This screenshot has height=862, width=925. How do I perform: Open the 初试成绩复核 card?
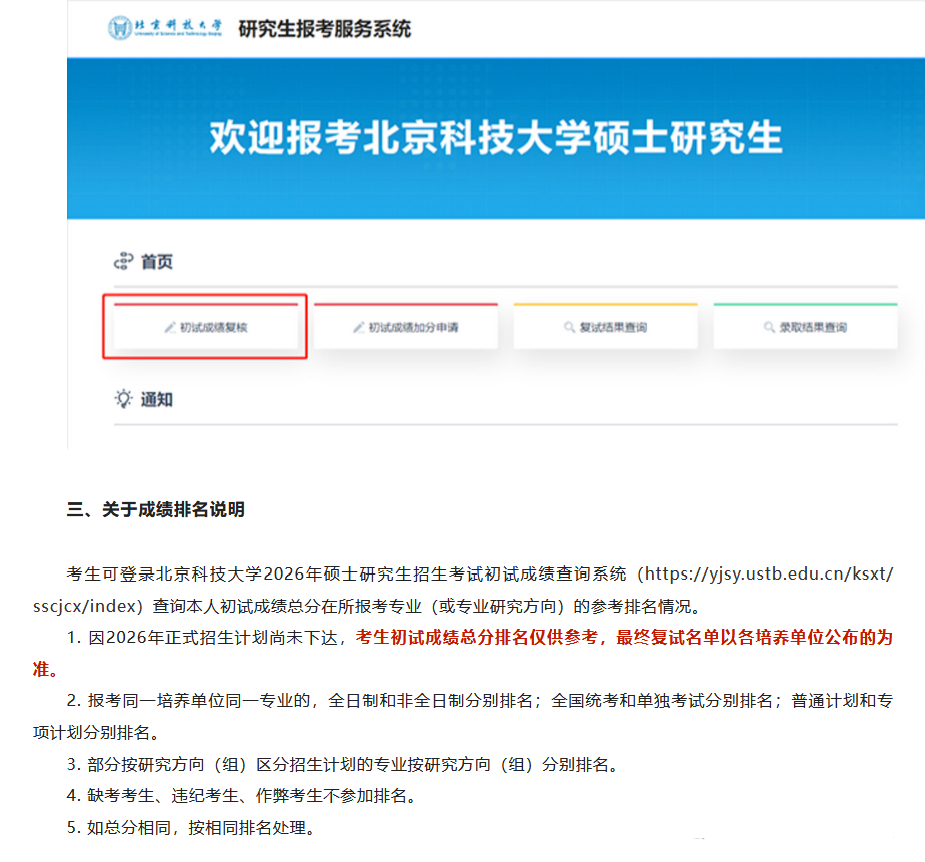tap(205, 325)
